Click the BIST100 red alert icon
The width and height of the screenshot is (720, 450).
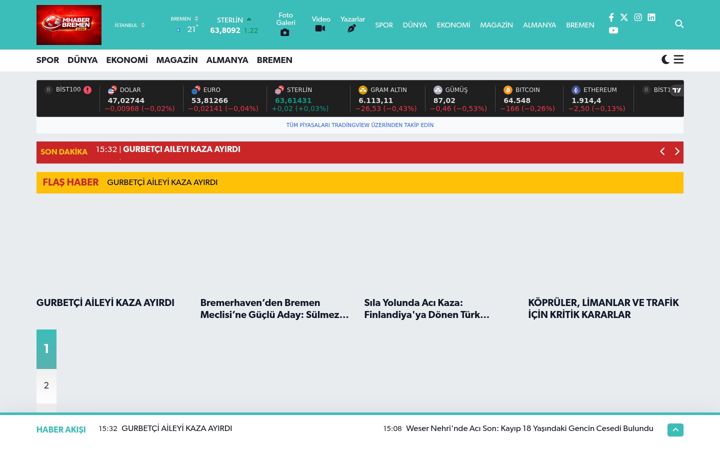pos(88,90)
